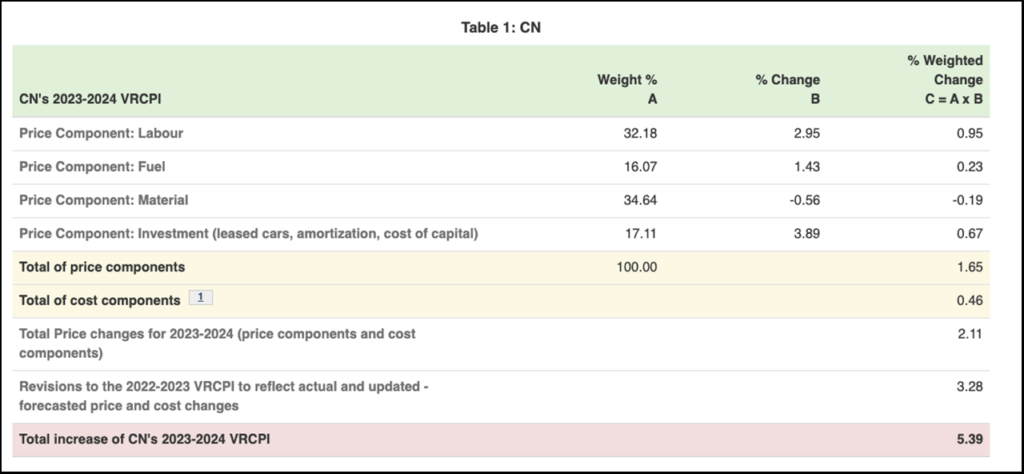The width and height of the screenshot is (1024, 474).
Task: Open footnote 1 beside Total of cost components
Action: [200, 299]
